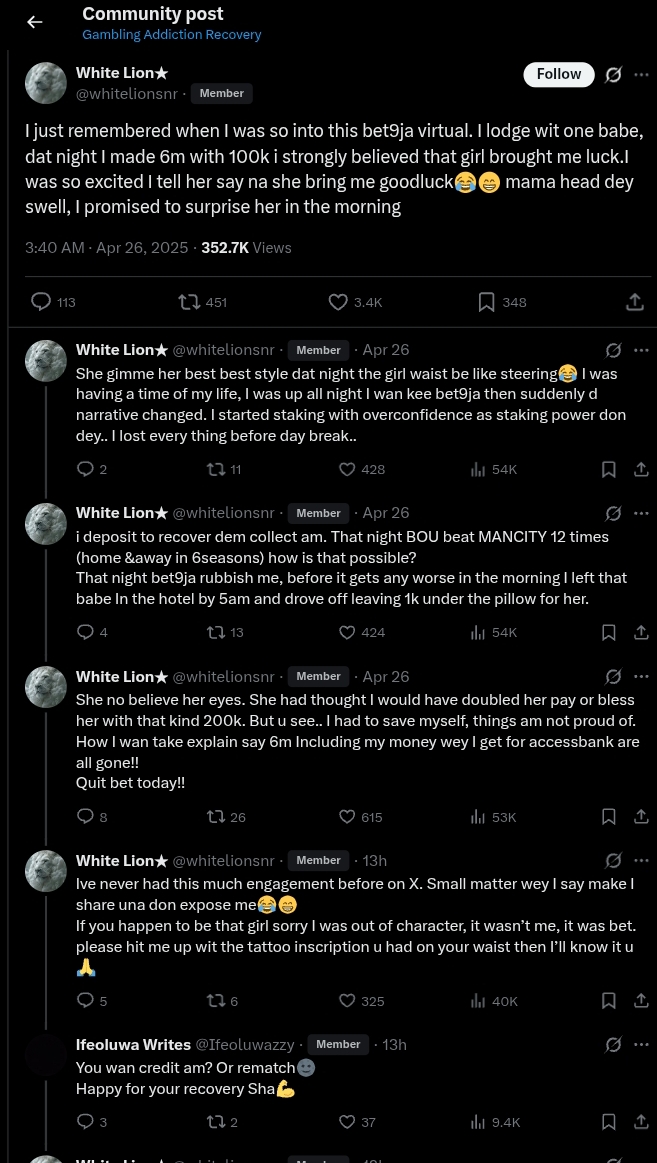Reply to main post with 113 comments
The image size is (657, 1163).
coord(42,302)
